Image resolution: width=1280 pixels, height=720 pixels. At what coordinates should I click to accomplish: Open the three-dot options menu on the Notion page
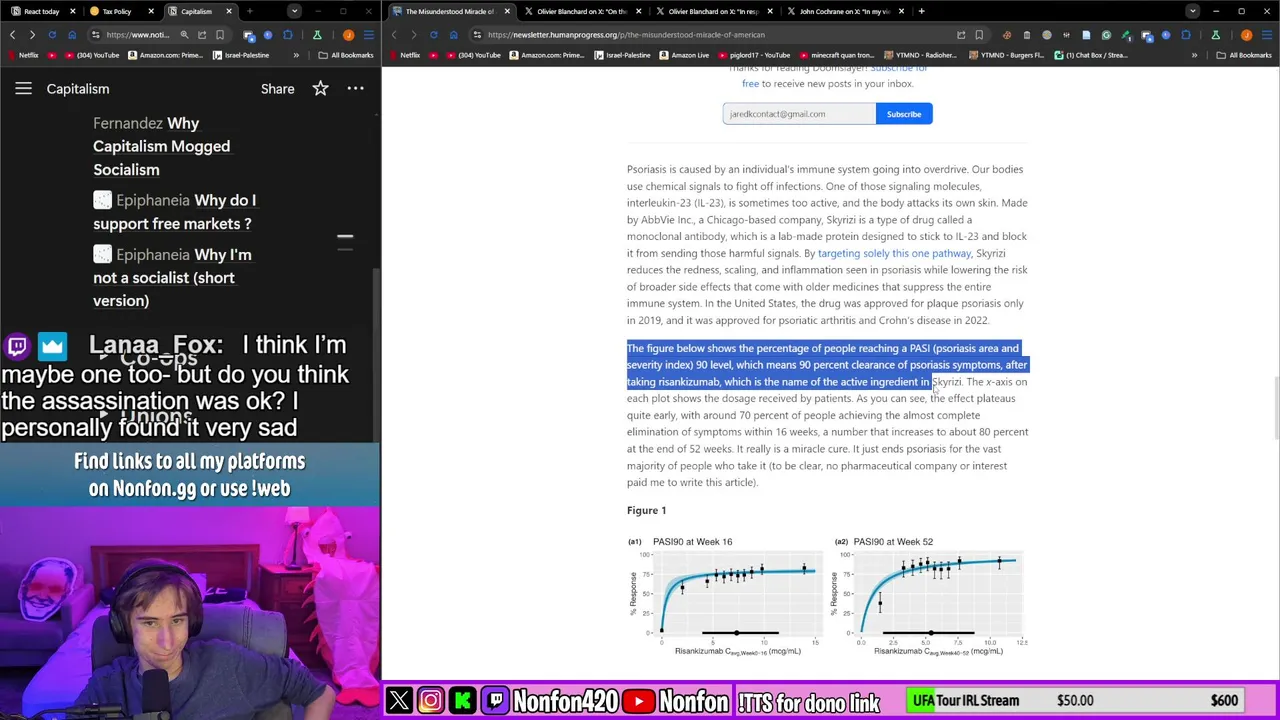coord(355,89)
